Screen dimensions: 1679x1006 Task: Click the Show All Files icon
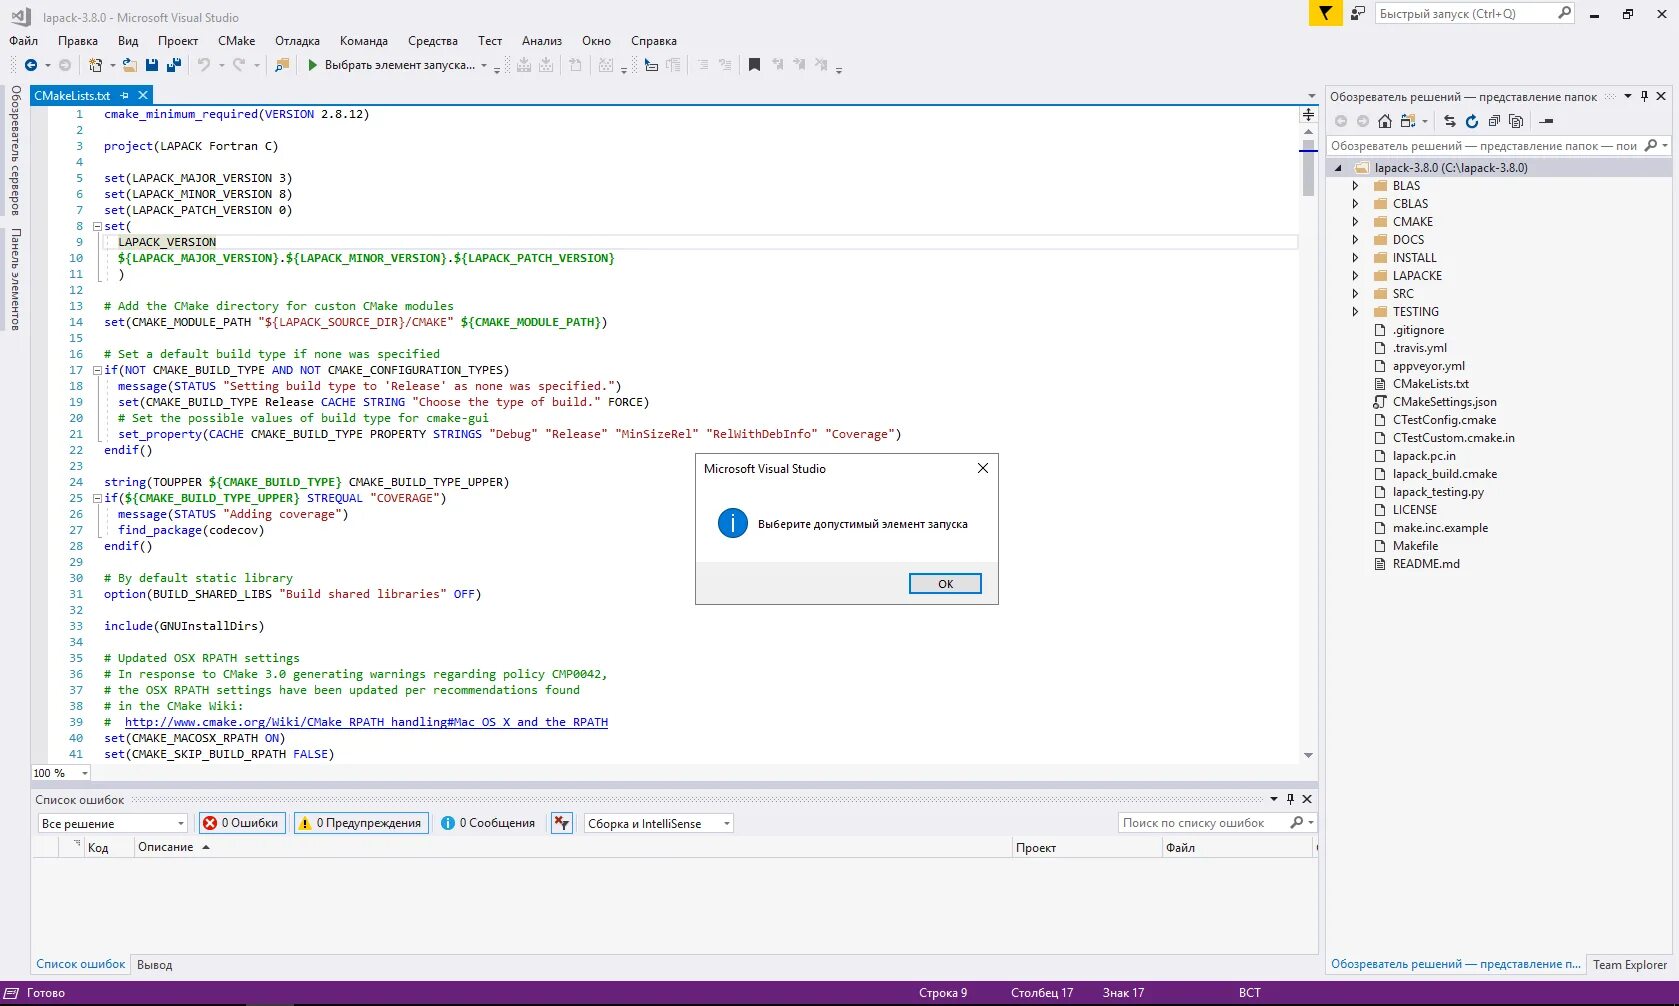(1516, 121)
